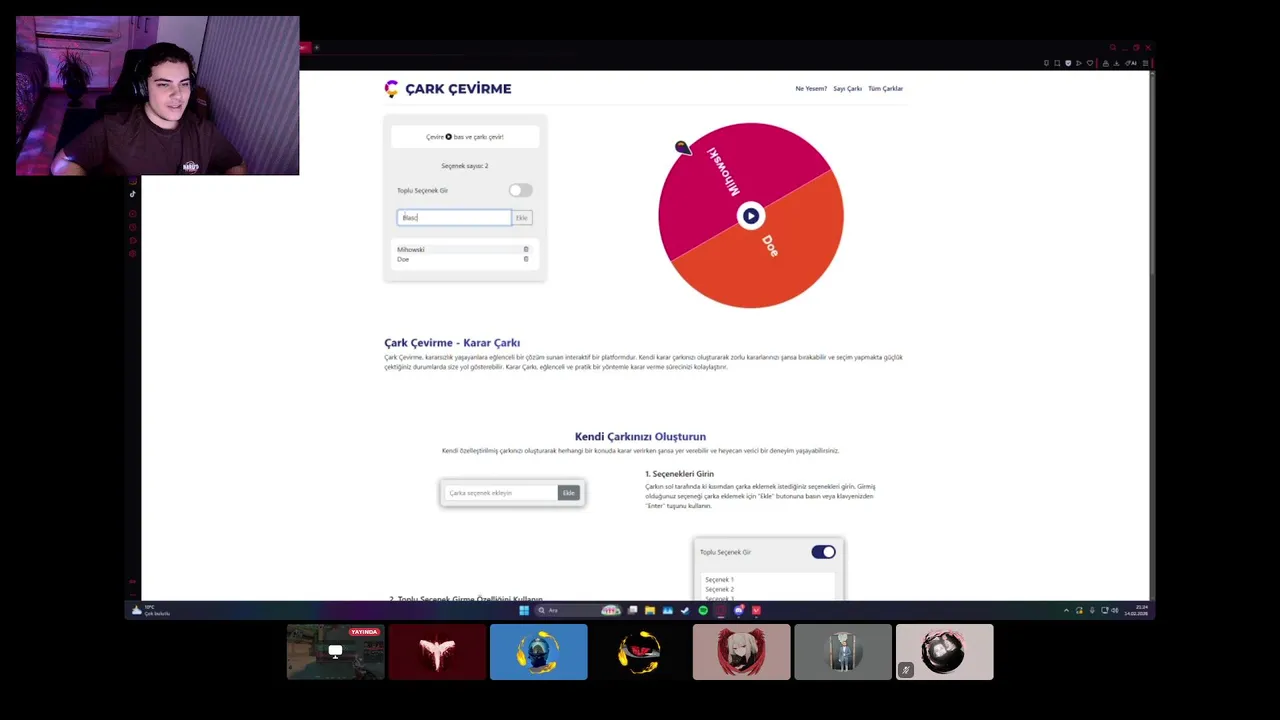
Task: Click the dark Ekle button in the example box
Action: 568,492
